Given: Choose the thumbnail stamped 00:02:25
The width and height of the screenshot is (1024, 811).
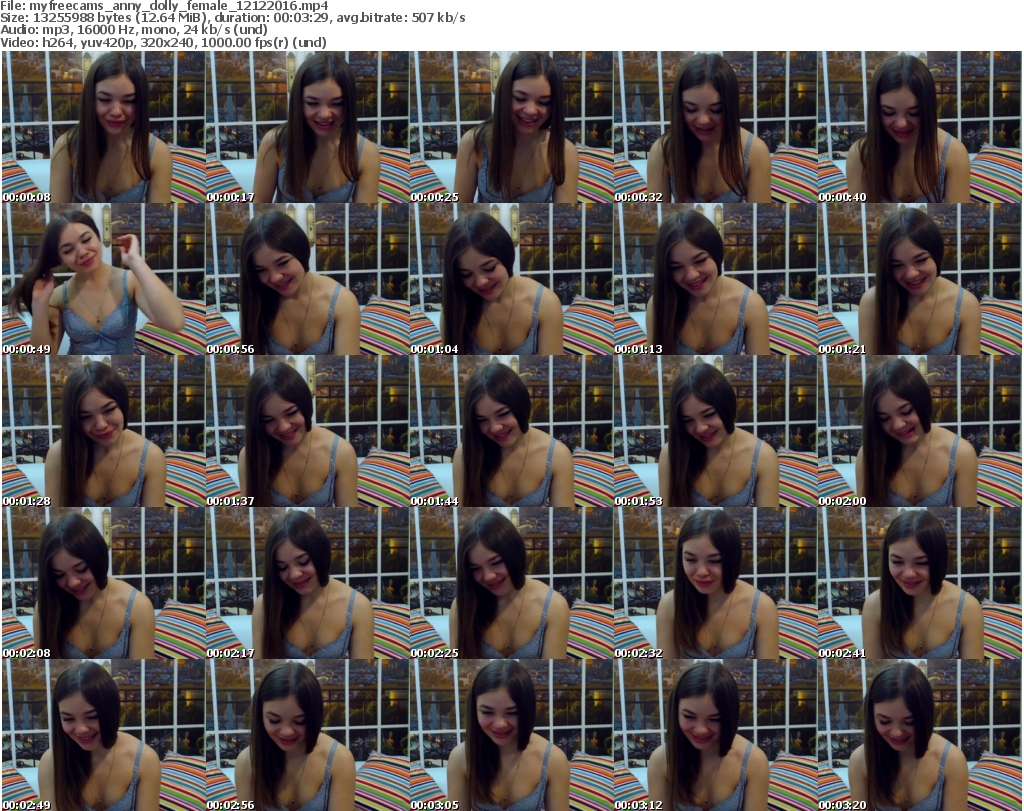Looking at the screenshot, I should coord(511,583).
